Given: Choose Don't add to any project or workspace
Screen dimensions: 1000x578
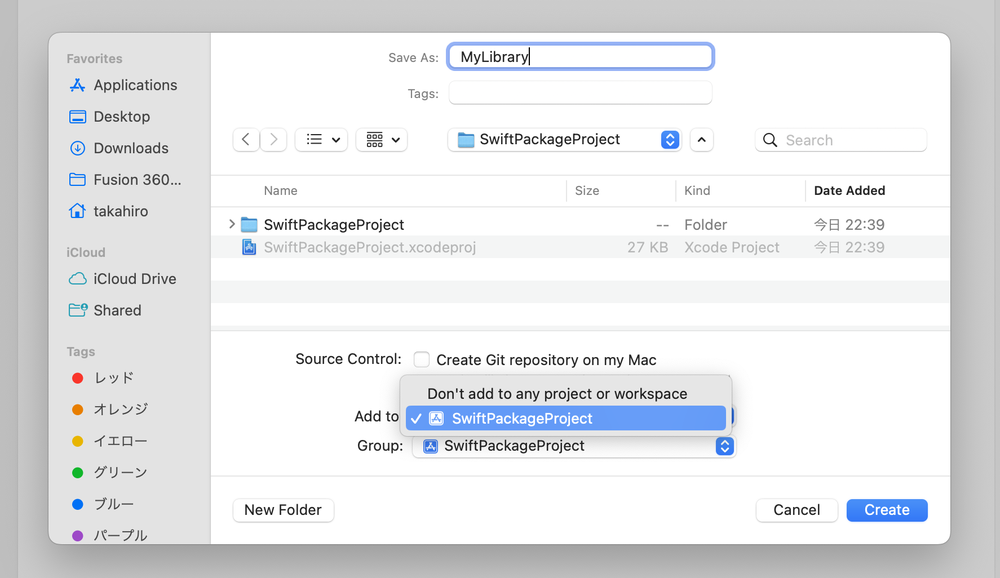Looking at the screenshot, I should pyautogui.click(x=557, y=394).
